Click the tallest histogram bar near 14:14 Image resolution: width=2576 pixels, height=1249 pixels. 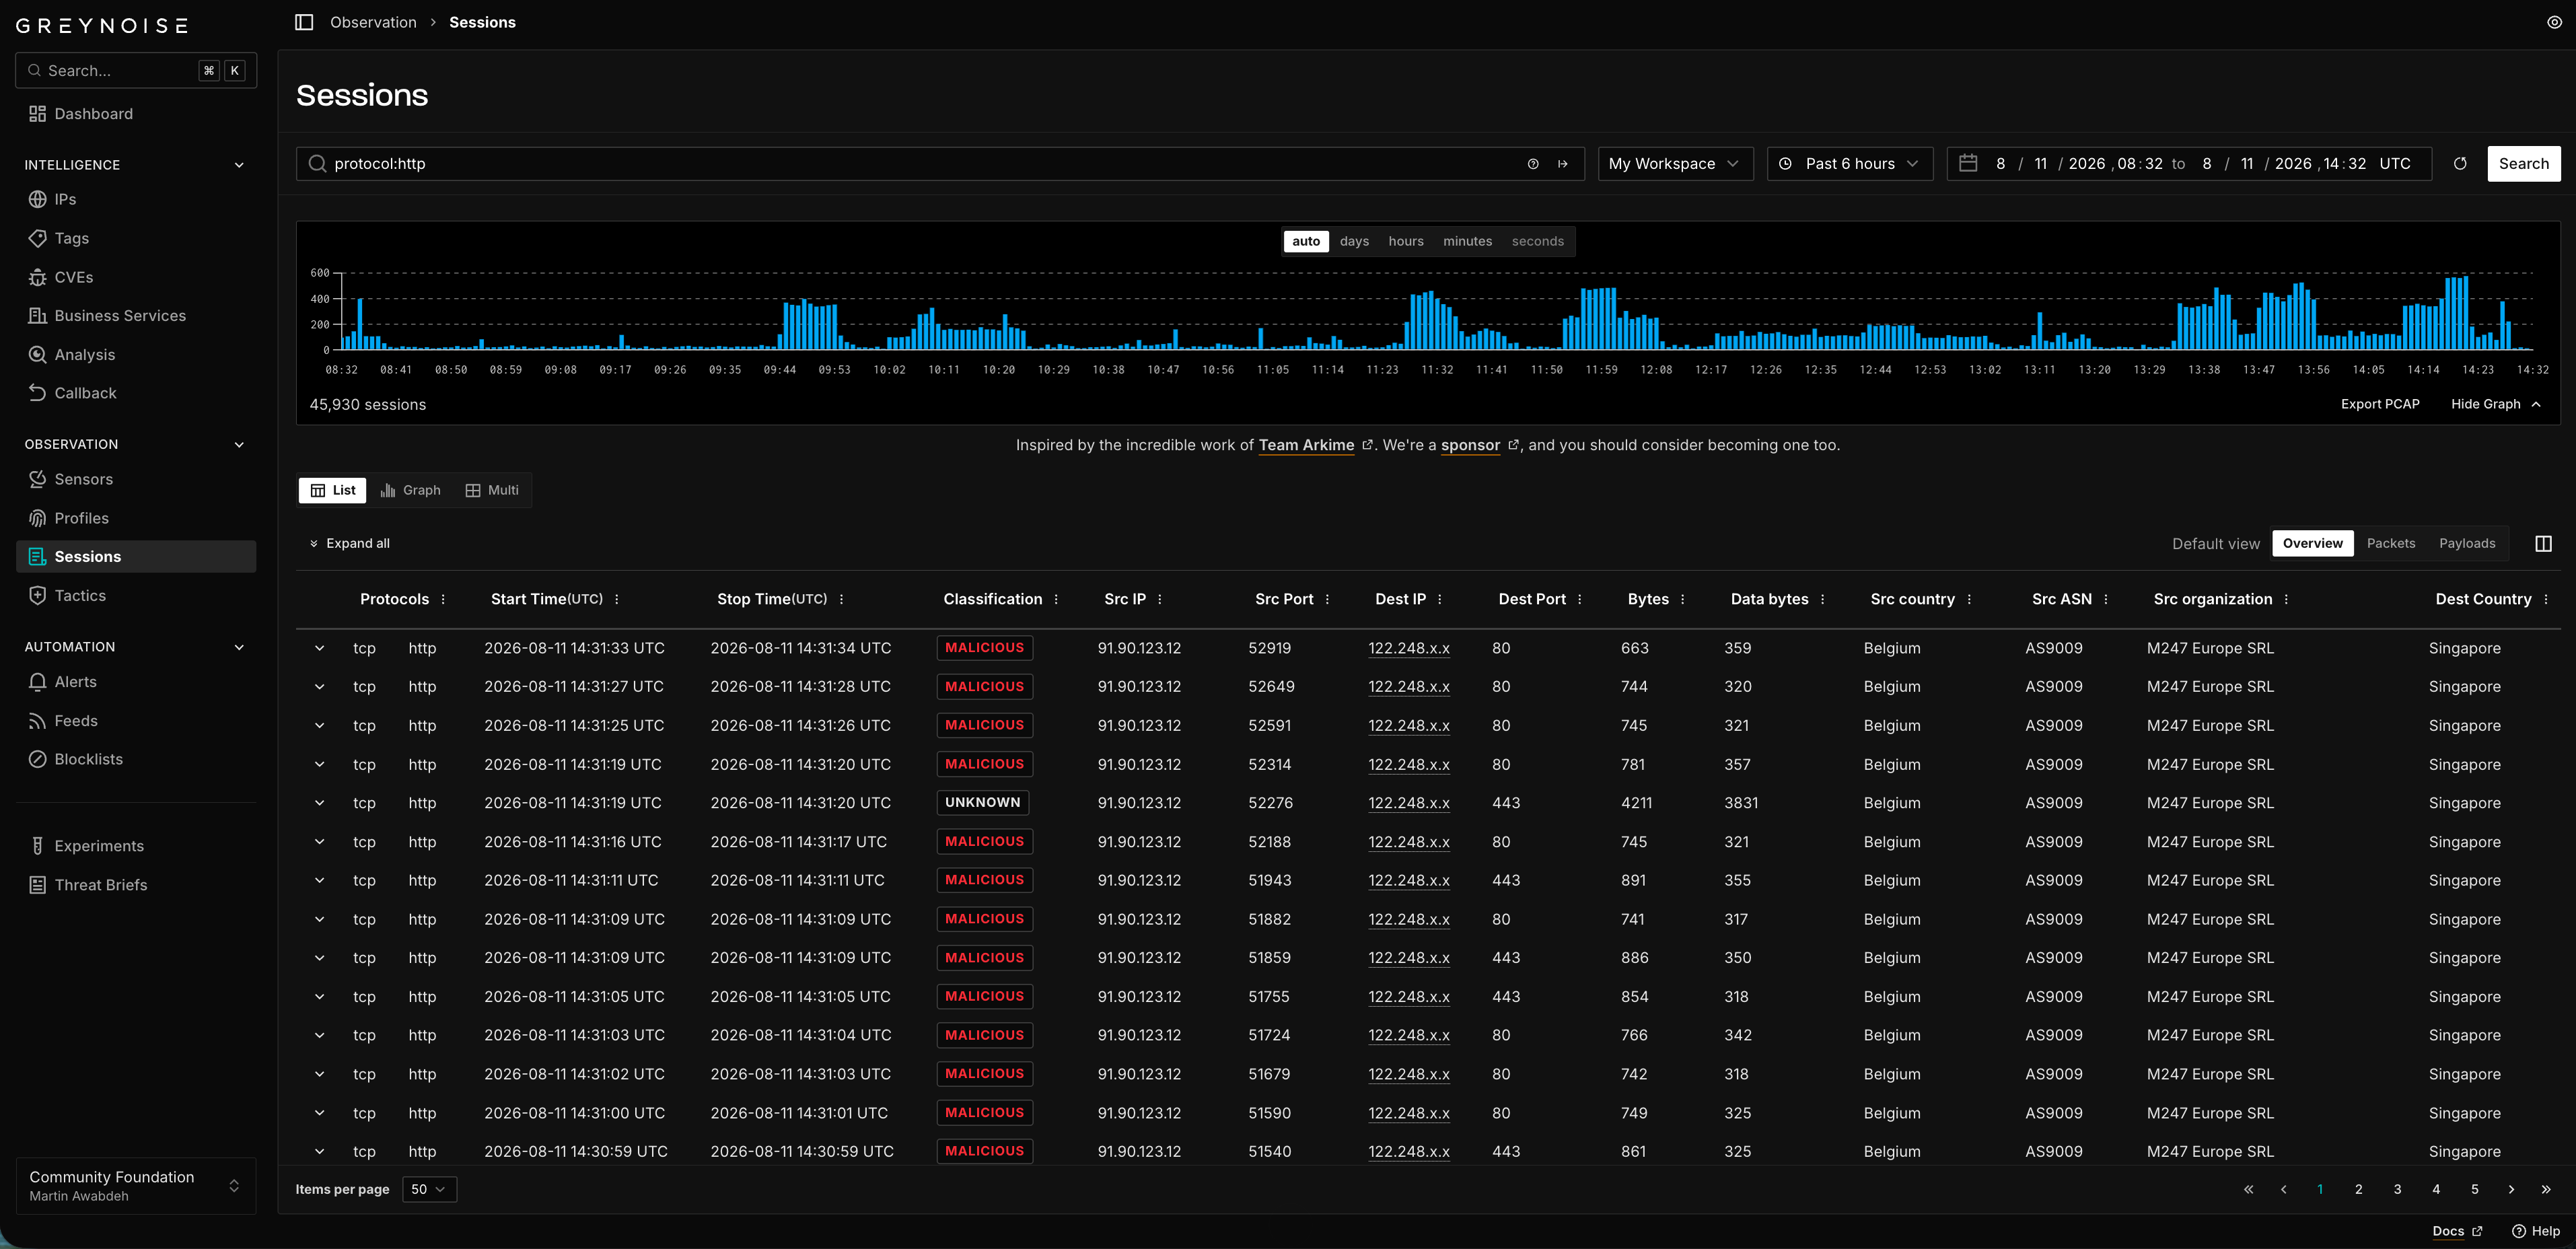pyautogui.click(x=2465, y=313)
